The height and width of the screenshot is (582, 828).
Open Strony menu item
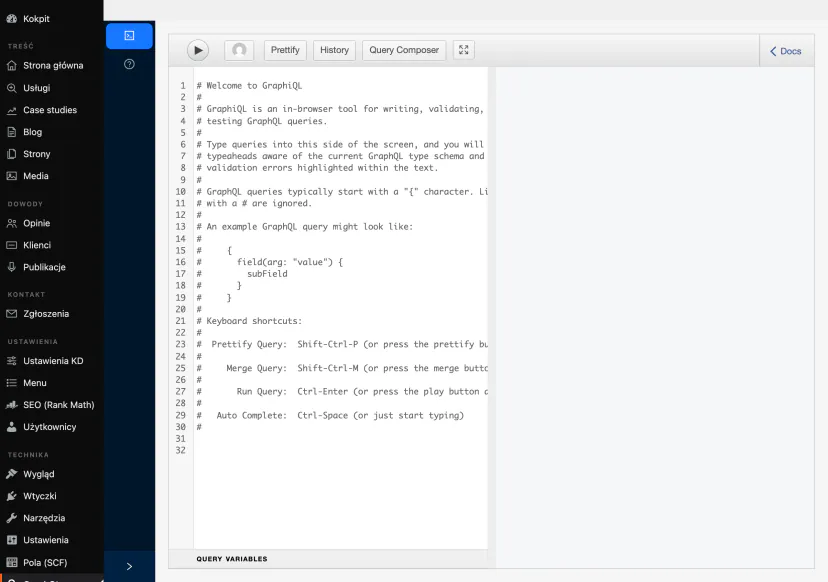(x=52, y=154)
